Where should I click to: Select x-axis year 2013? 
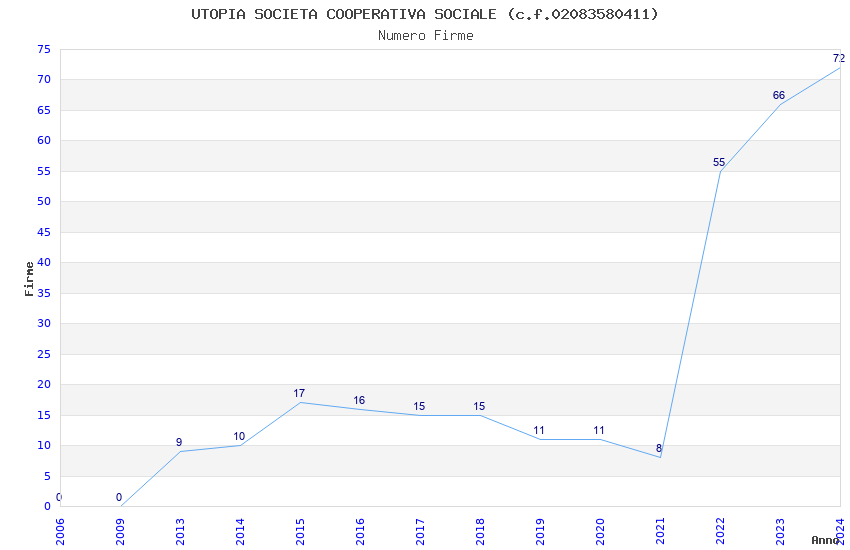180,532
